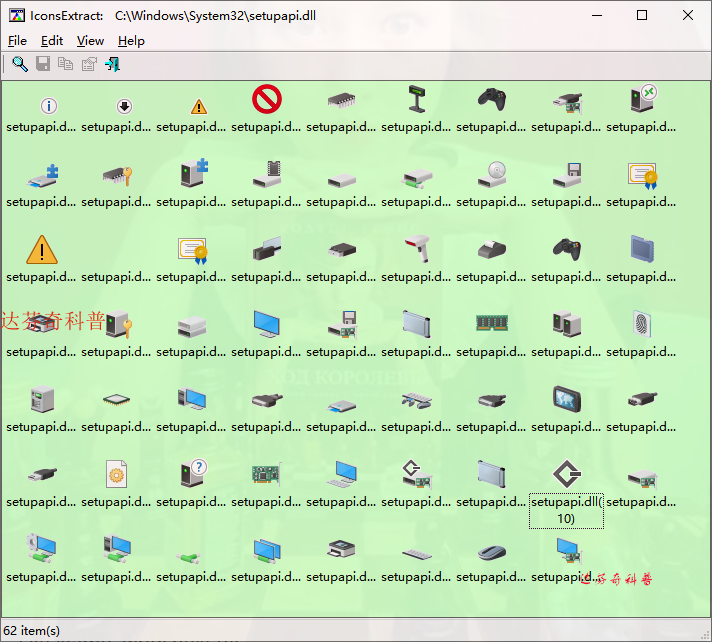Select the green RAM memory module icon

pyautogui.click(x=492, y=323)
